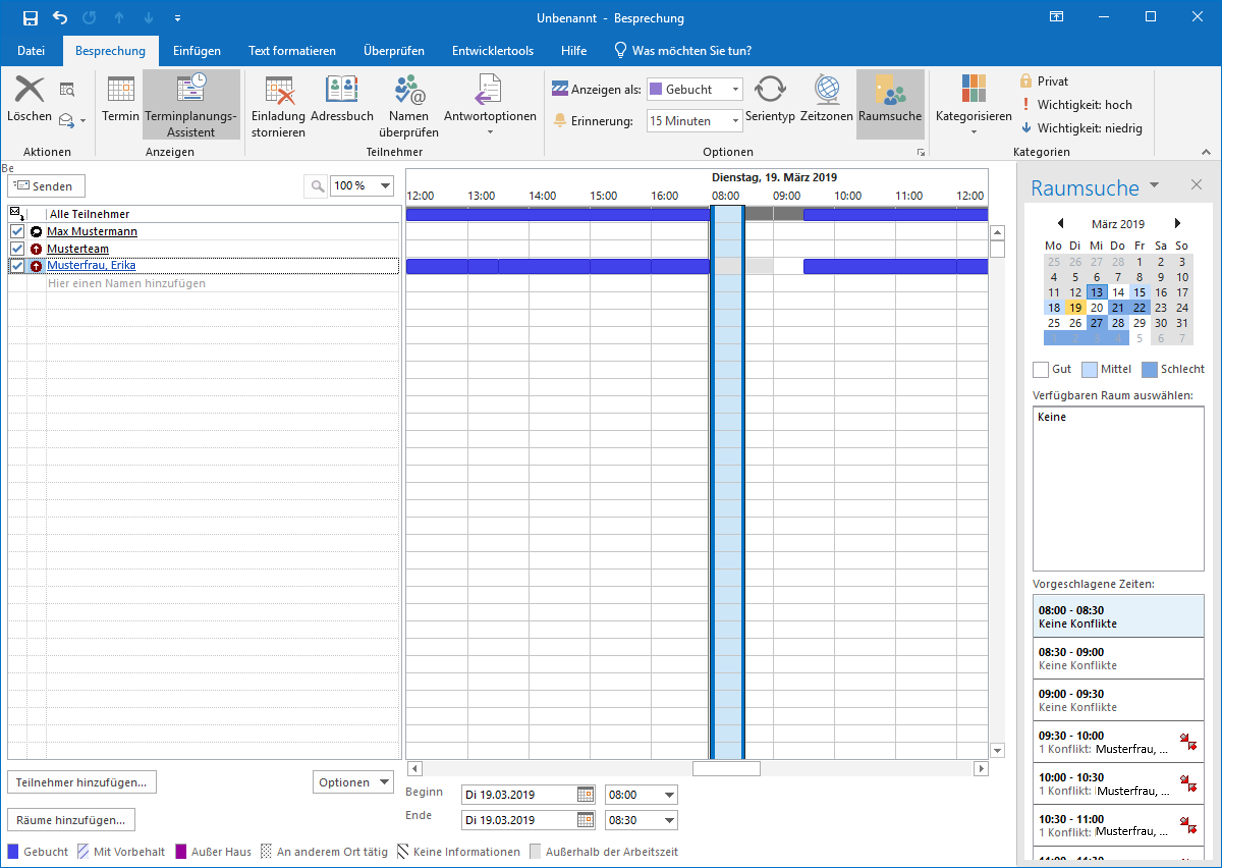Screen dimensions: 1237x868
Task: Switch to the Überprüfen tab
Action: (393, 51)
